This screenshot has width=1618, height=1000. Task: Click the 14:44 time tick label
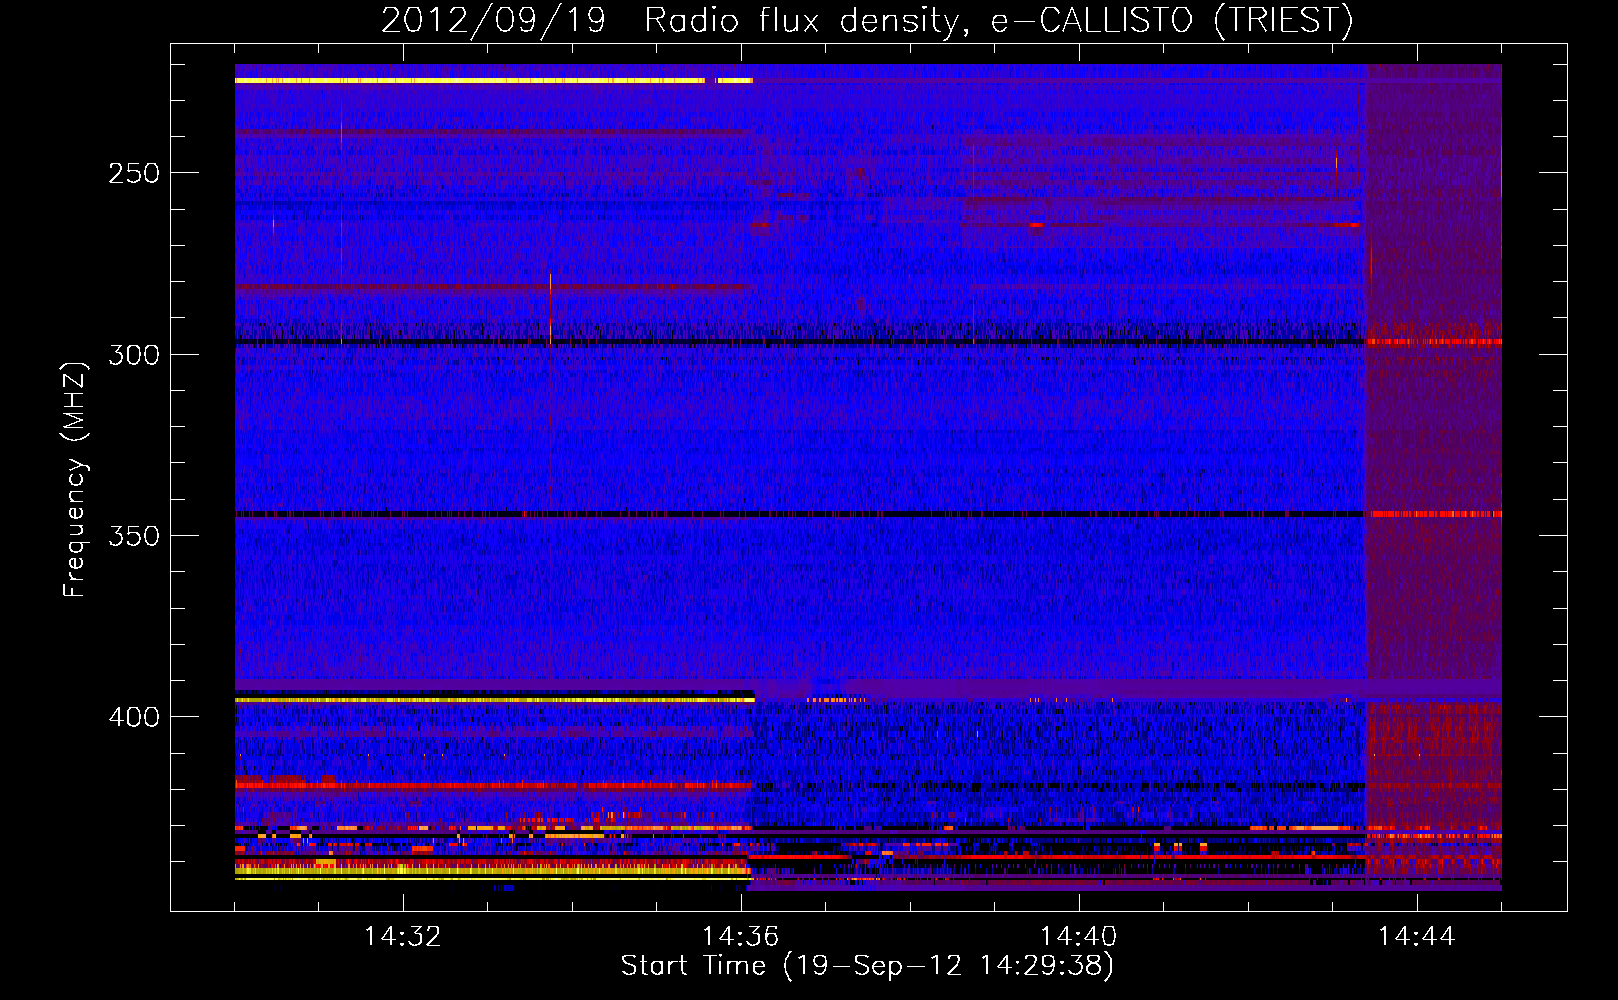coord(1416,937)
